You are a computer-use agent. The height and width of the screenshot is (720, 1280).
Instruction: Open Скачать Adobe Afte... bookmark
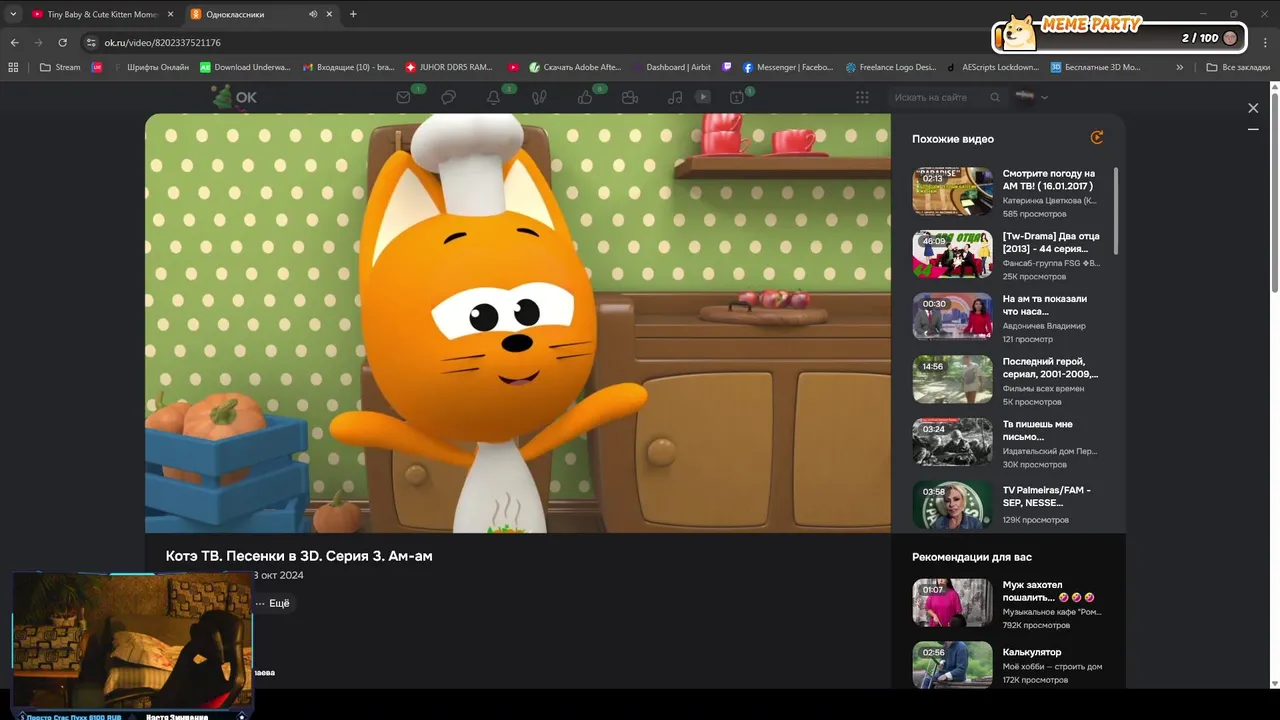point(575,67)
